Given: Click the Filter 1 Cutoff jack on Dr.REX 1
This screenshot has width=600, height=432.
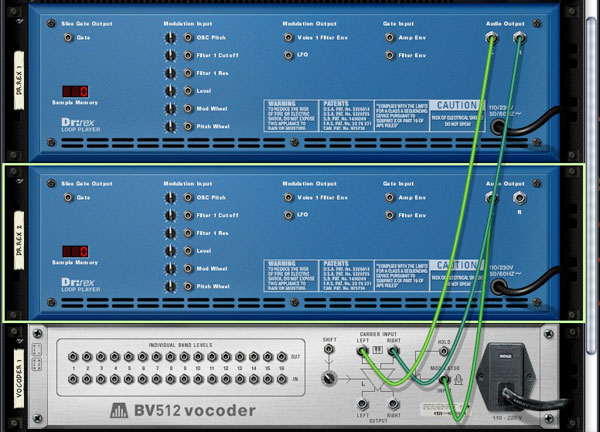Looking at the screenshot, I should (x=188, y=55).
